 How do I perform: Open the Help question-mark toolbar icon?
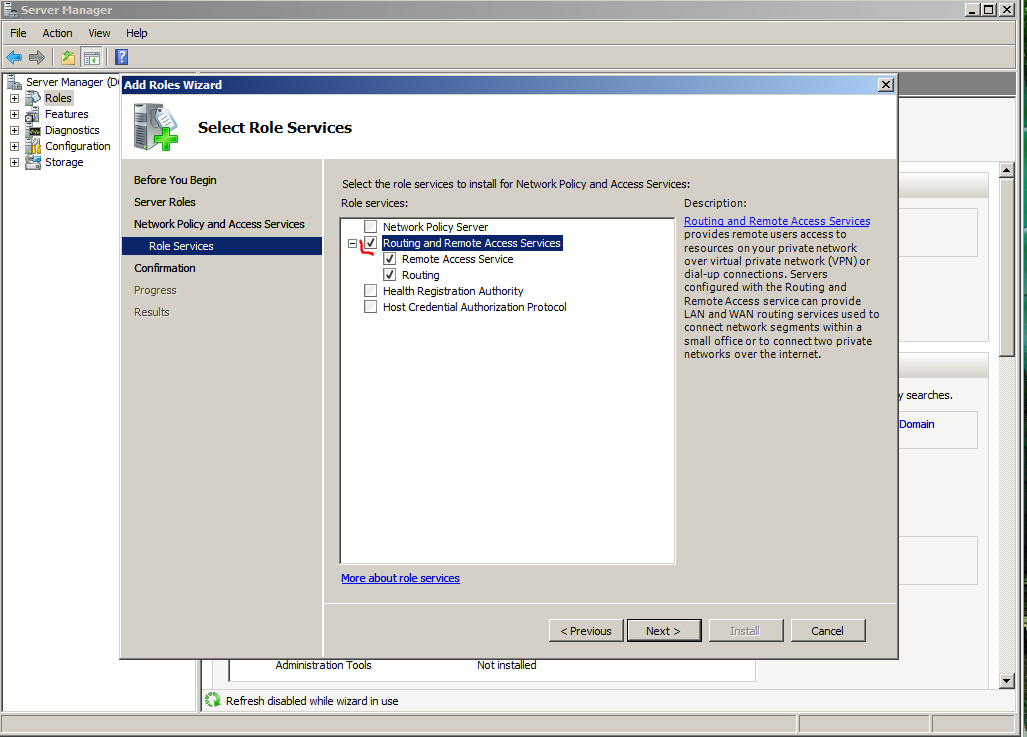(121, 58)
